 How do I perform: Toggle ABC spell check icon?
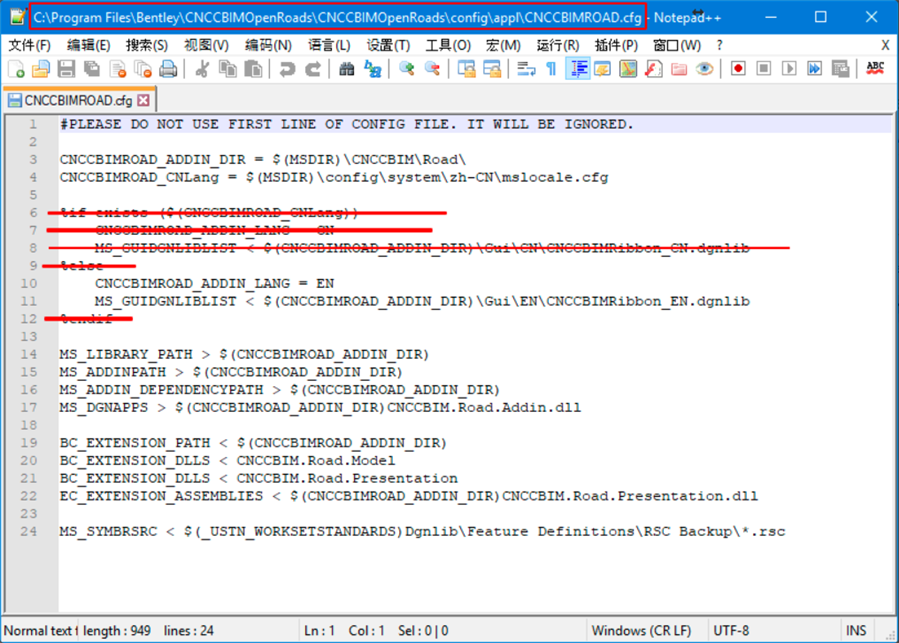[875, 69]
